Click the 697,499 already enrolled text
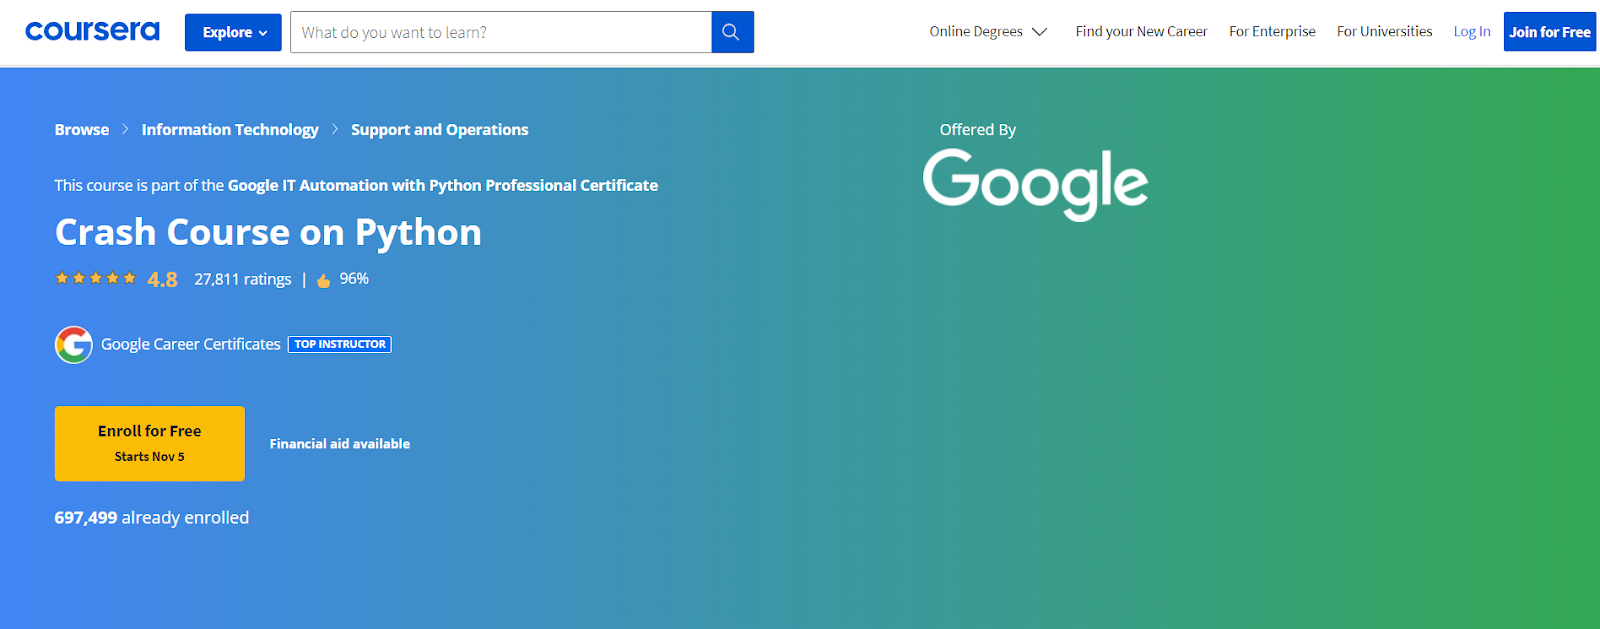Image resolution: width=1600 pixels, height=629 pixels. click(x=152, y=518)
